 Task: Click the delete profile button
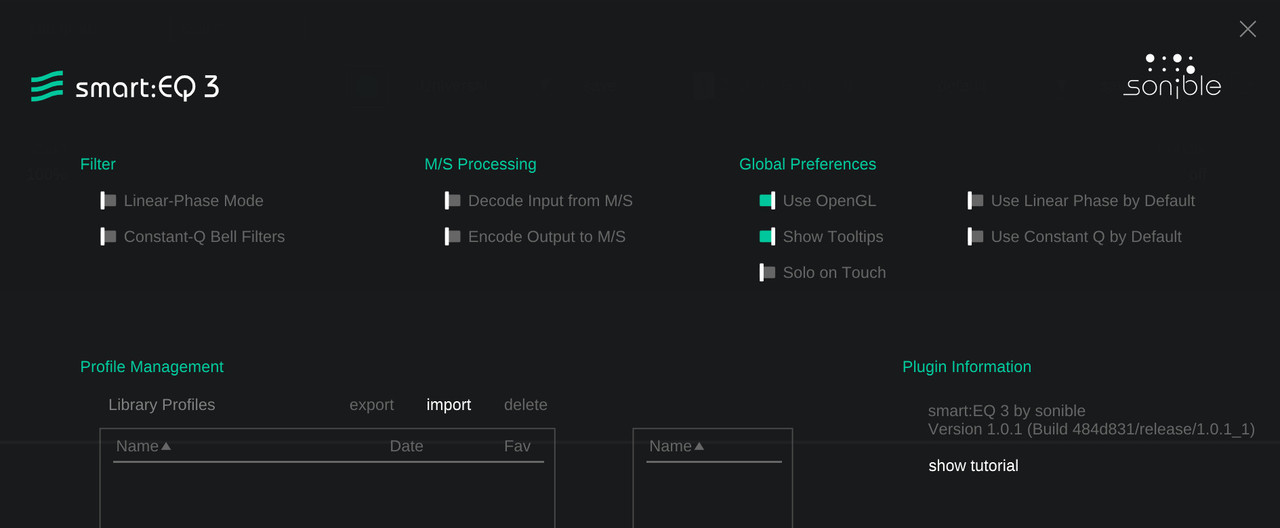[525, 405]
